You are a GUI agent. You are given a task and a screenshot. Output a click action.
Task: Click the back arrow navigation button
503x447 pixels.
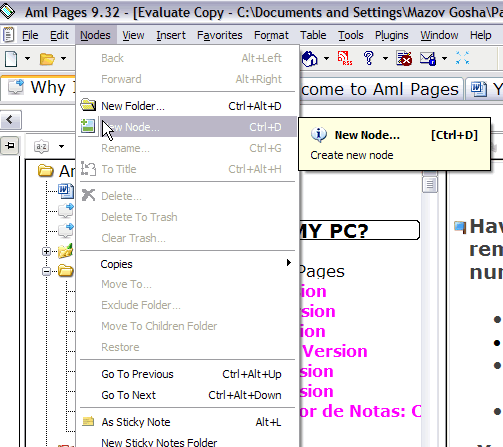click(x=10, y=120)
